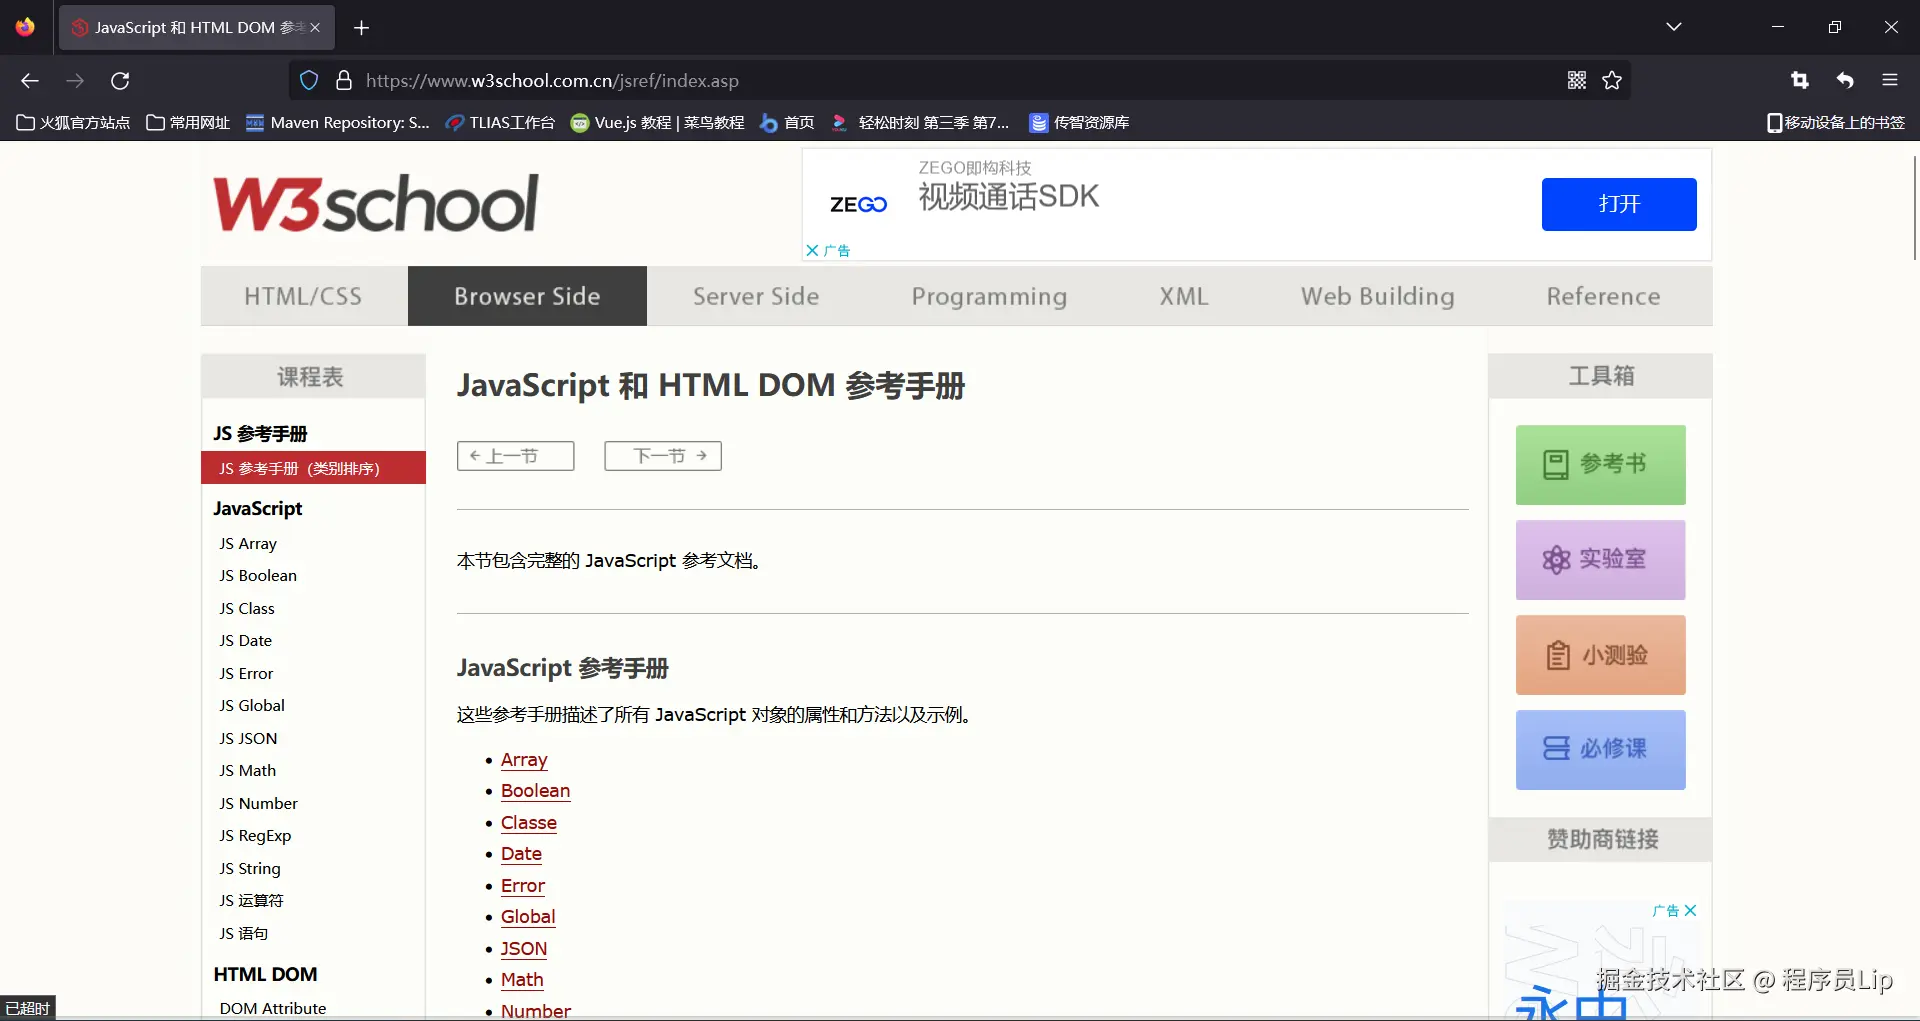Screen dimensions: 1920x1021
Task: Click the undo arrow toolbar icon
Action: 1845,80
